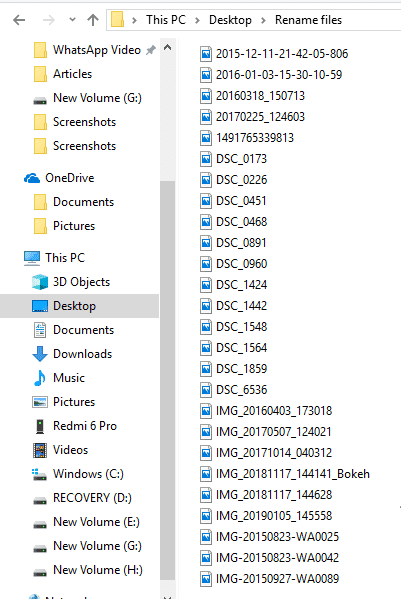The image size is (401, 599).
Task: Click image icon of IMG_20190105_145558
Action: tap(206, 516)
